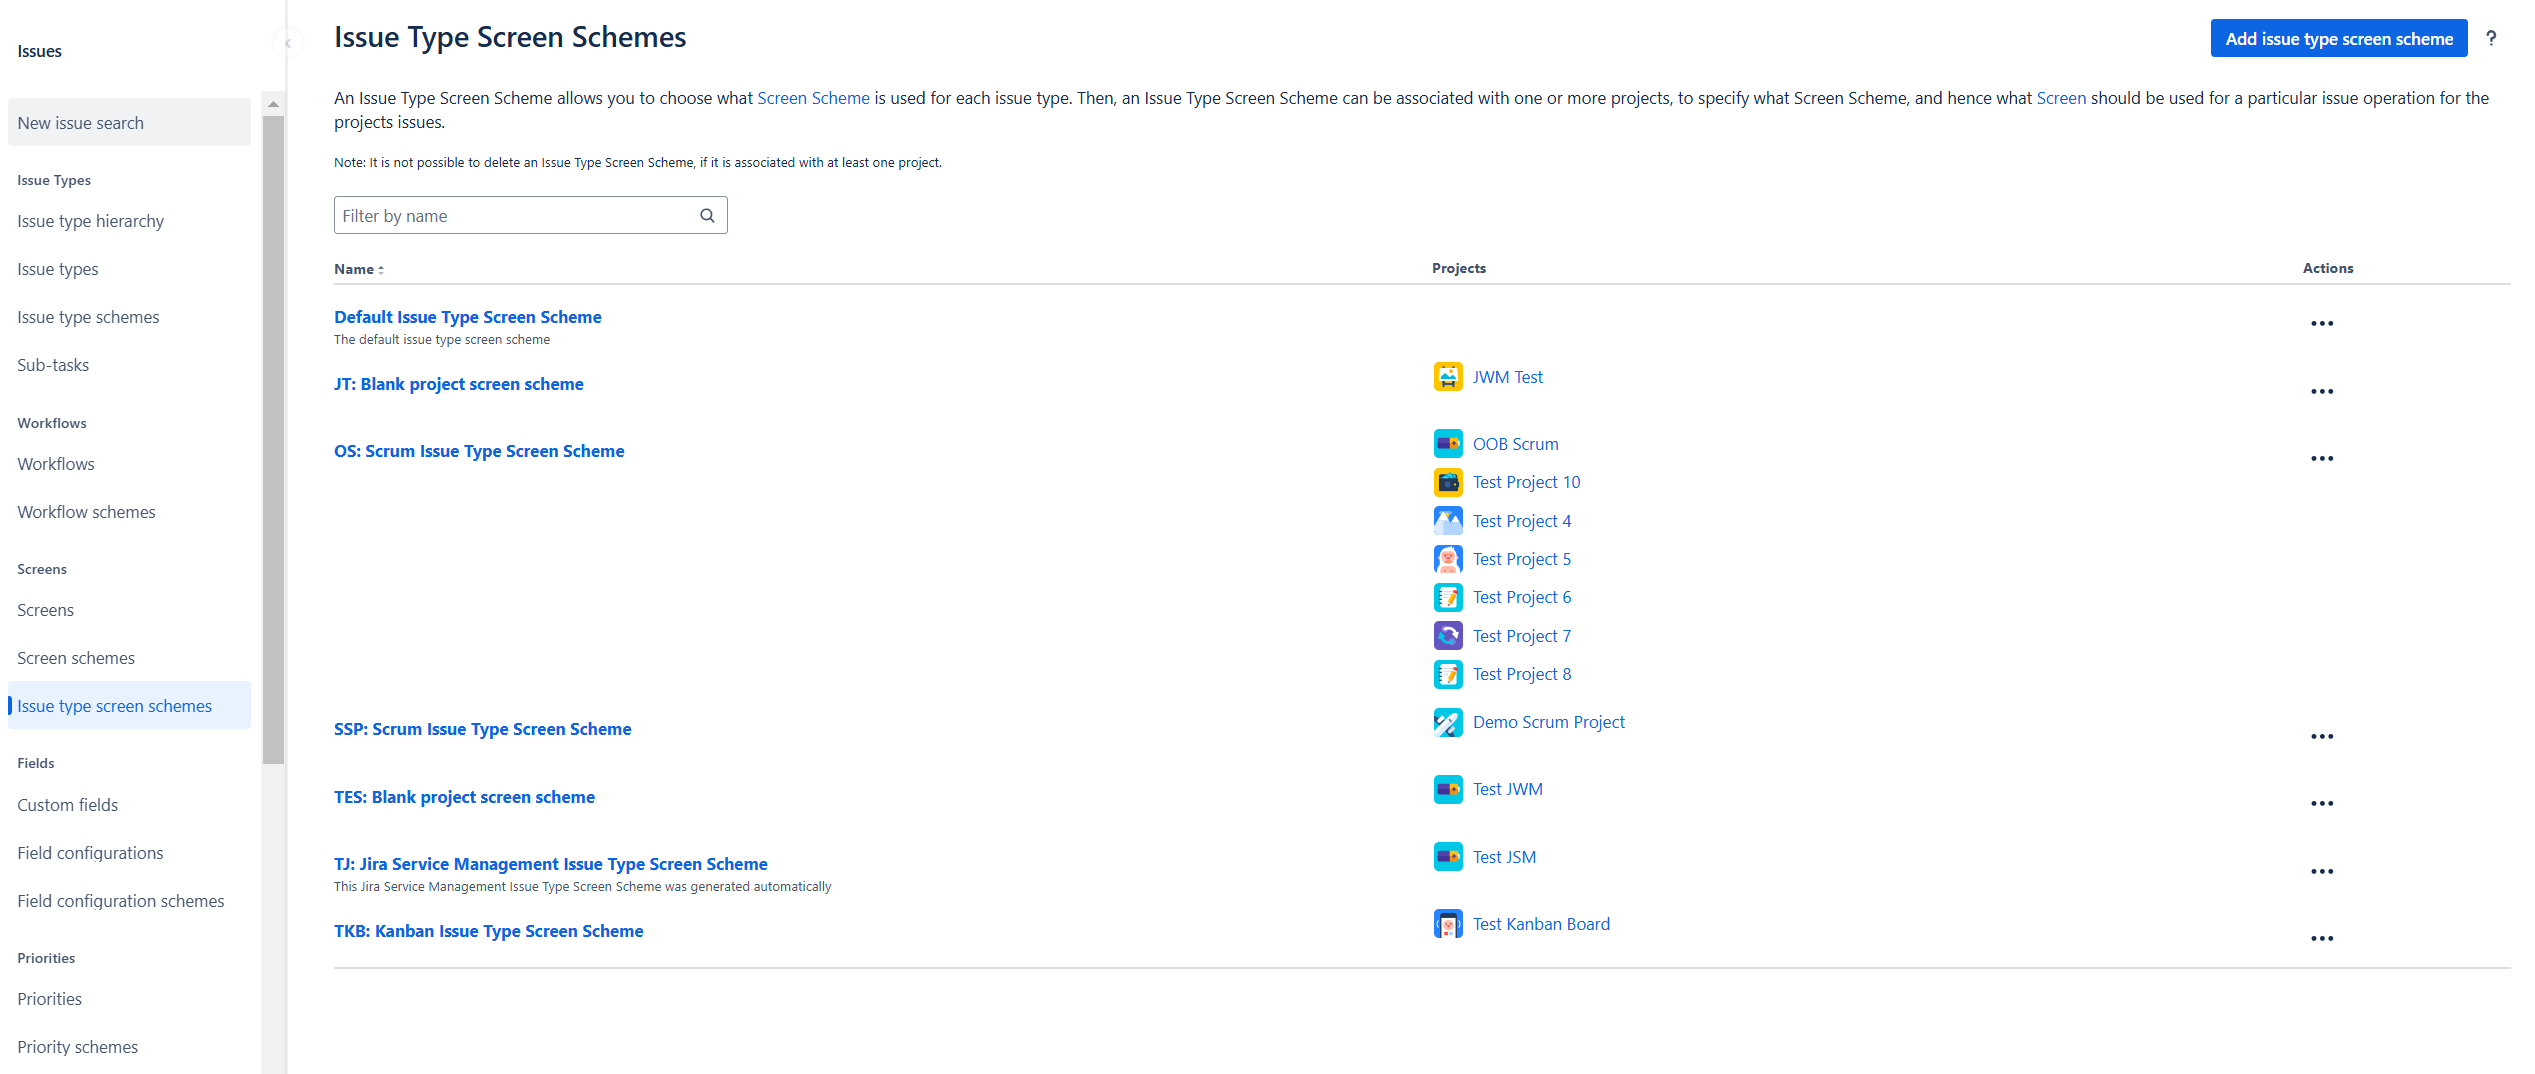Open actions menu for TKB: Kanban scheme
The width and height of the screenshot is (2535, 1074).
(2323, 937)
